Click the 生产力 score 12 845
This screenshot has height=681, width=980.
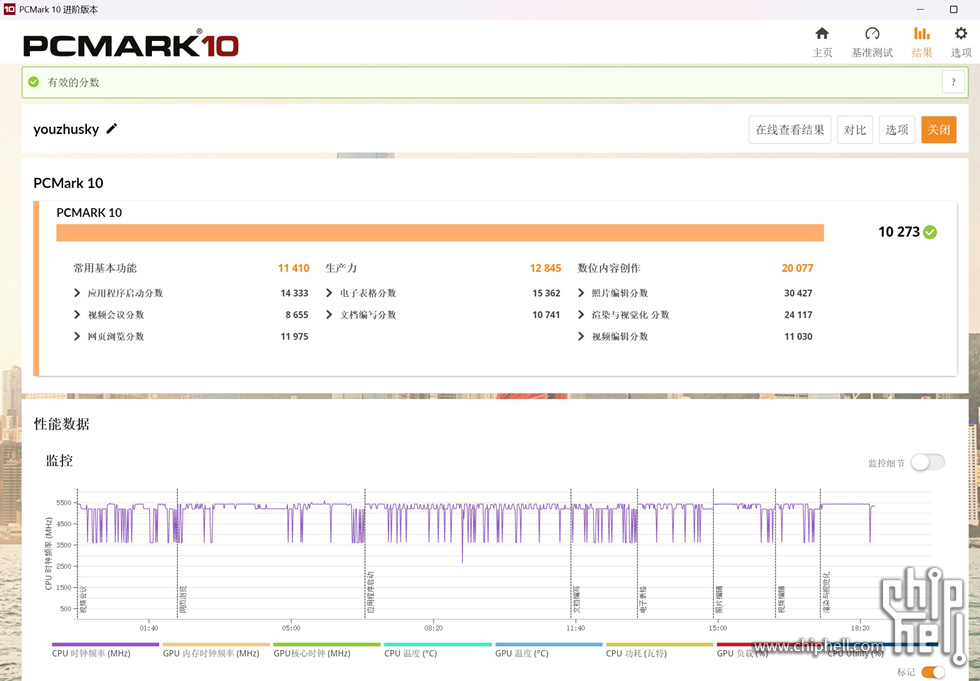click(546, 268)
